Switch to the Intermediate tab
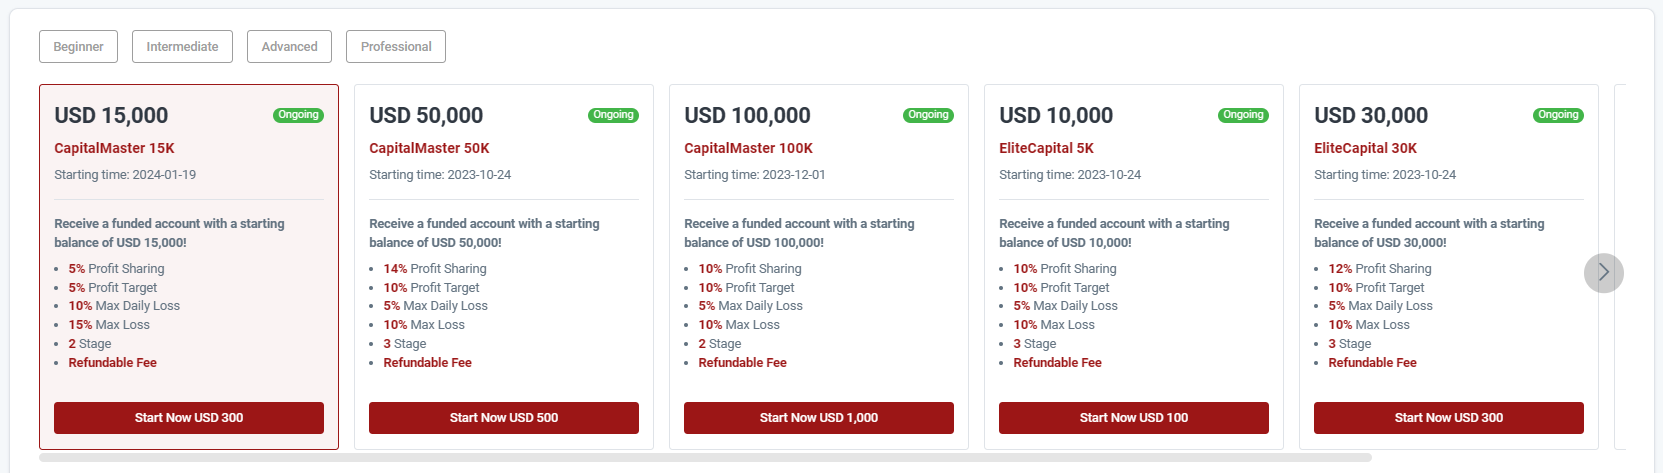 182,47
